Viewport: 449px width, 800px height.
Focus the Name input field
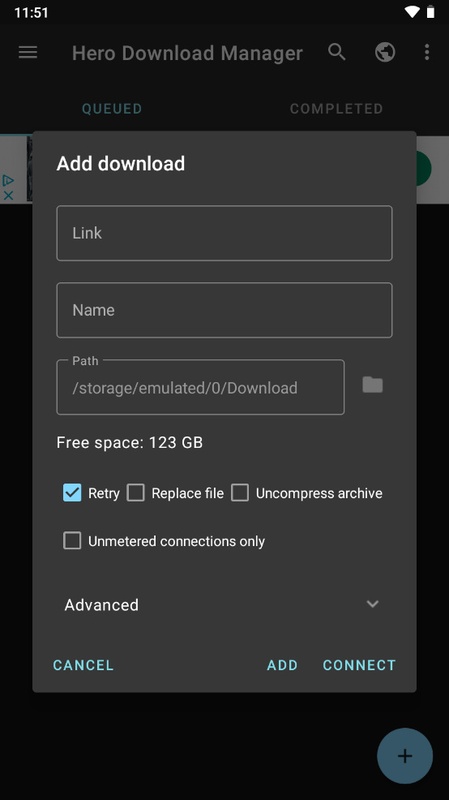click(224, 310)
